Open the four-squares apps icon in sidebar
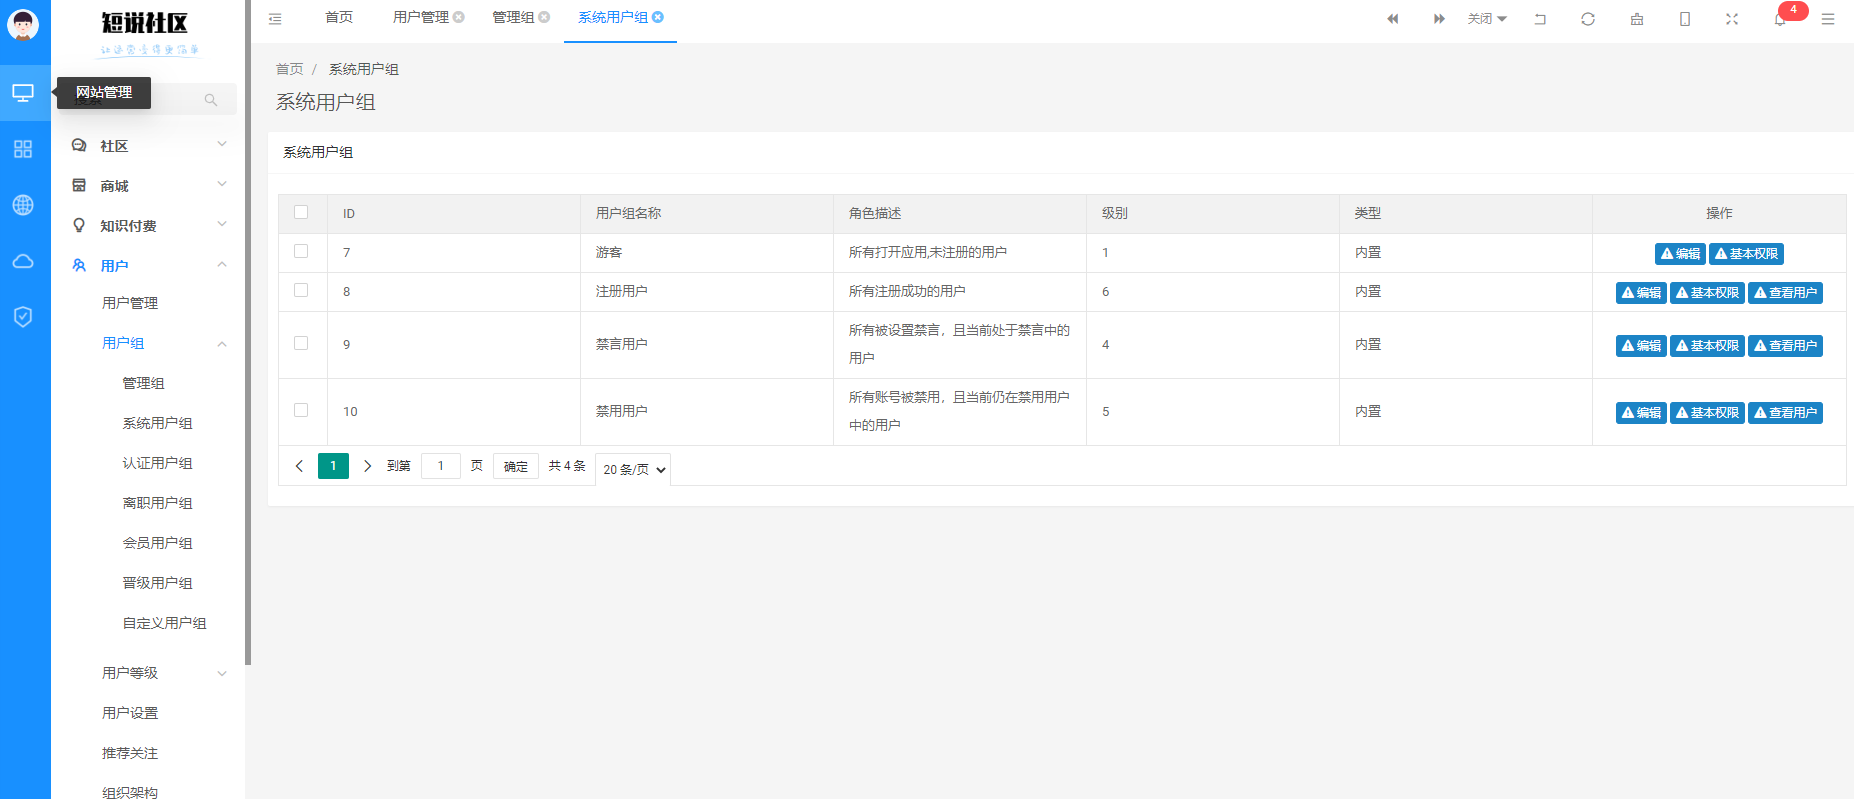The width and height of the screenshot is (1854, 799). (x=23, y=149)
